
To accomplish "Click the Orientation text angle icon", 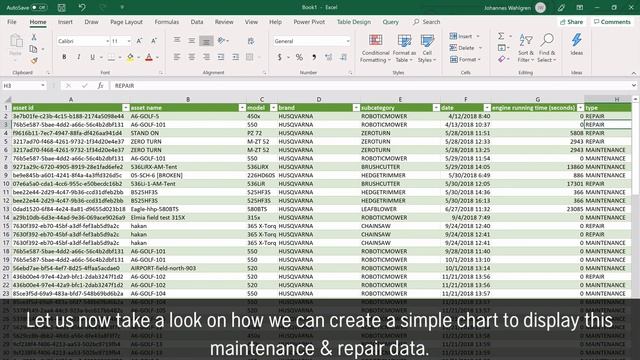I will tap(222, 40).
